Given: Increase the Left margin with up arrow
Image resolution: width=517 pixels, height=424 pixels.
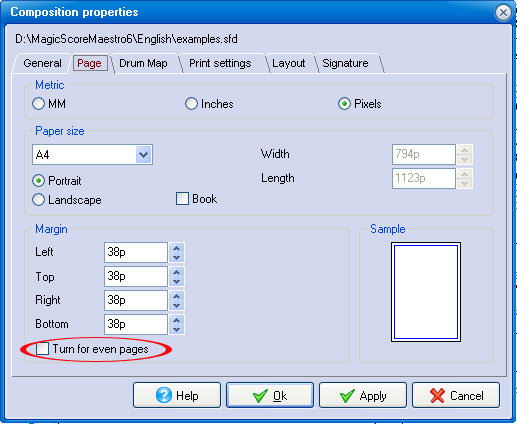Looking at the screenshot, I should (177, 248).
